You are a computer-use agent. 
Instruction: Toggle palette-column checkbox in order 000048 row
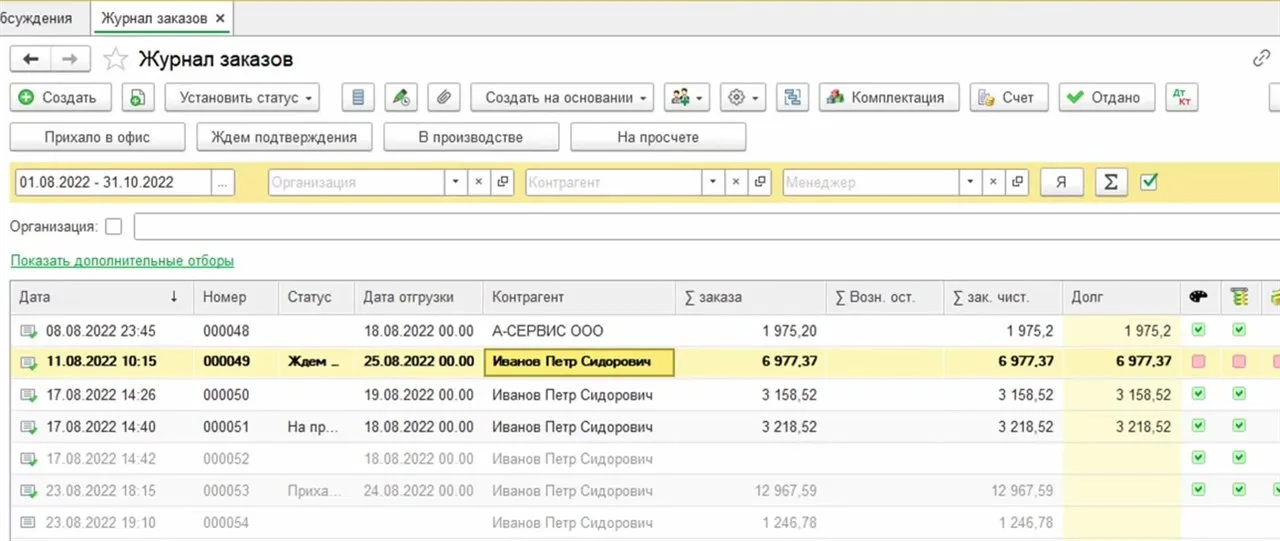coord(1198,330)
